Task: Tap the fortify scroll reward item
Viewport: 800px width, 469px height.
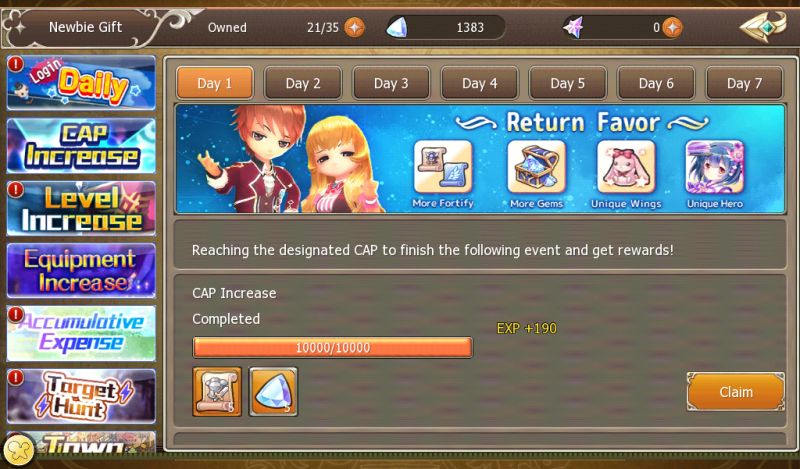Action: click(x=217, y=391)
